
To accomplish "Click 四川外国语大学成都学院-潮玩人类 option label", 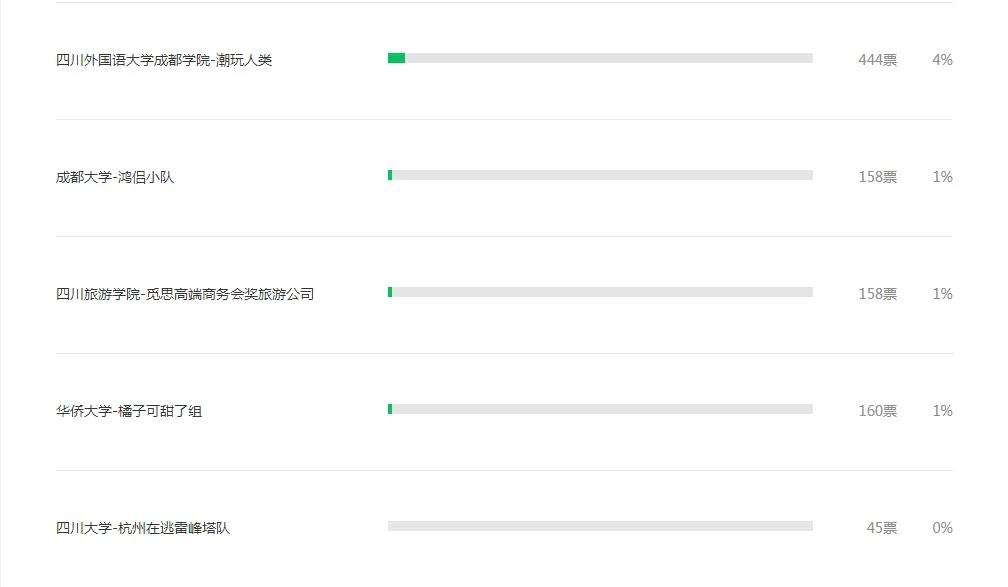I will click(164, 60).
